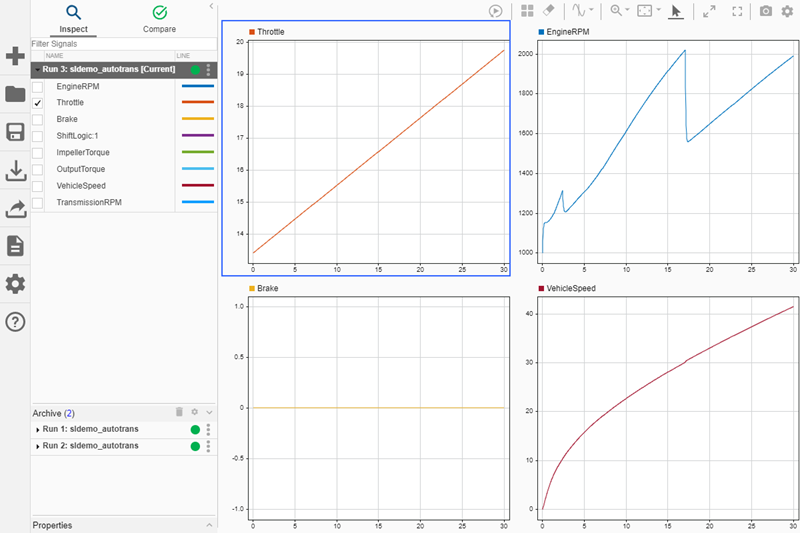800x533 pixels.
Task: Click the plus icon in left sidebar
Action: coord(15,56)
